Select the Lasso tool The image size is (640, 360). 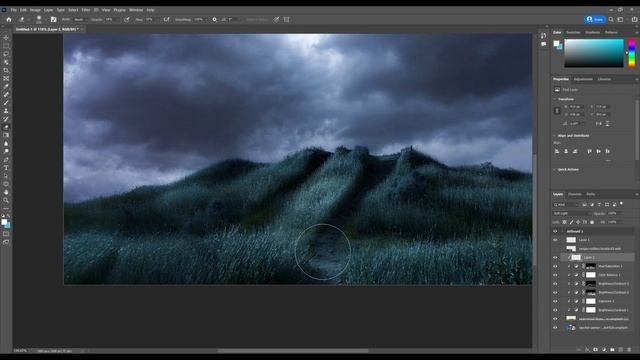point(6,54)
